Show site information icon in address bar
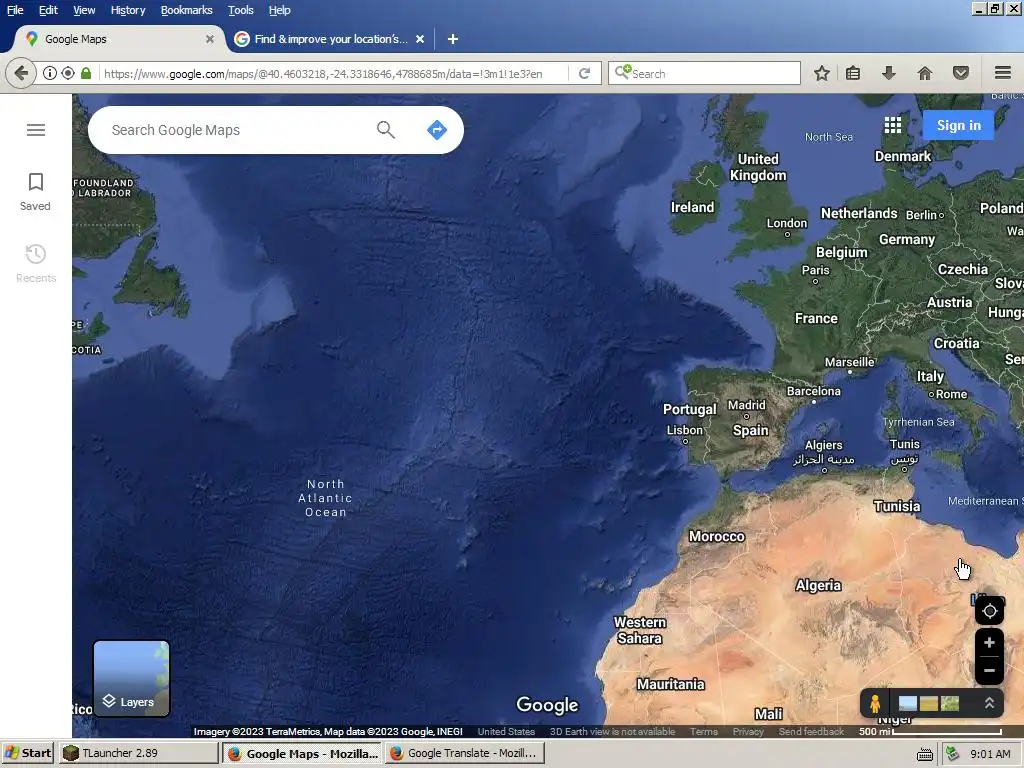Image resolution: width=1024 pixels, height=768 pixels. tap(50, 73)
